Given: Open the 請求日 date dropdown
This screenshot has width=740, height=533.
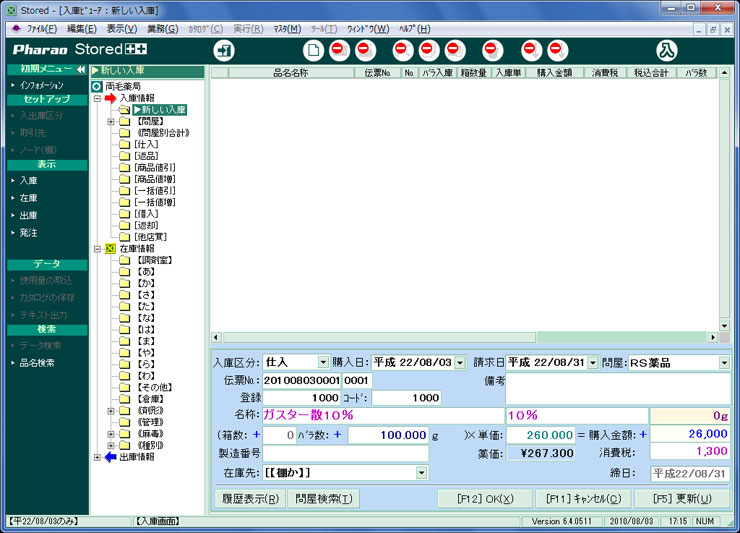Looking at the screenshot, I should coord(593,363).
